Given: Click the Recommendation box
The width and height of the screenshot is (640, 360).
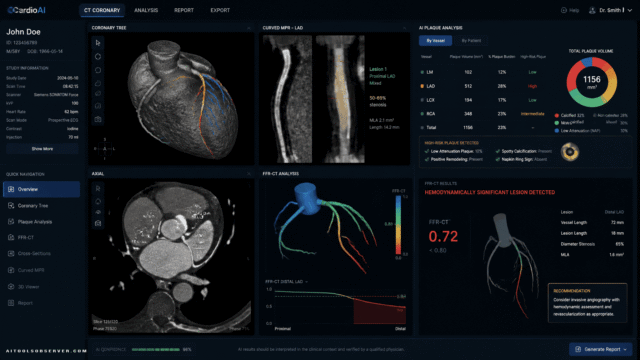Looking at the screenshot, I should coord(587,303).
